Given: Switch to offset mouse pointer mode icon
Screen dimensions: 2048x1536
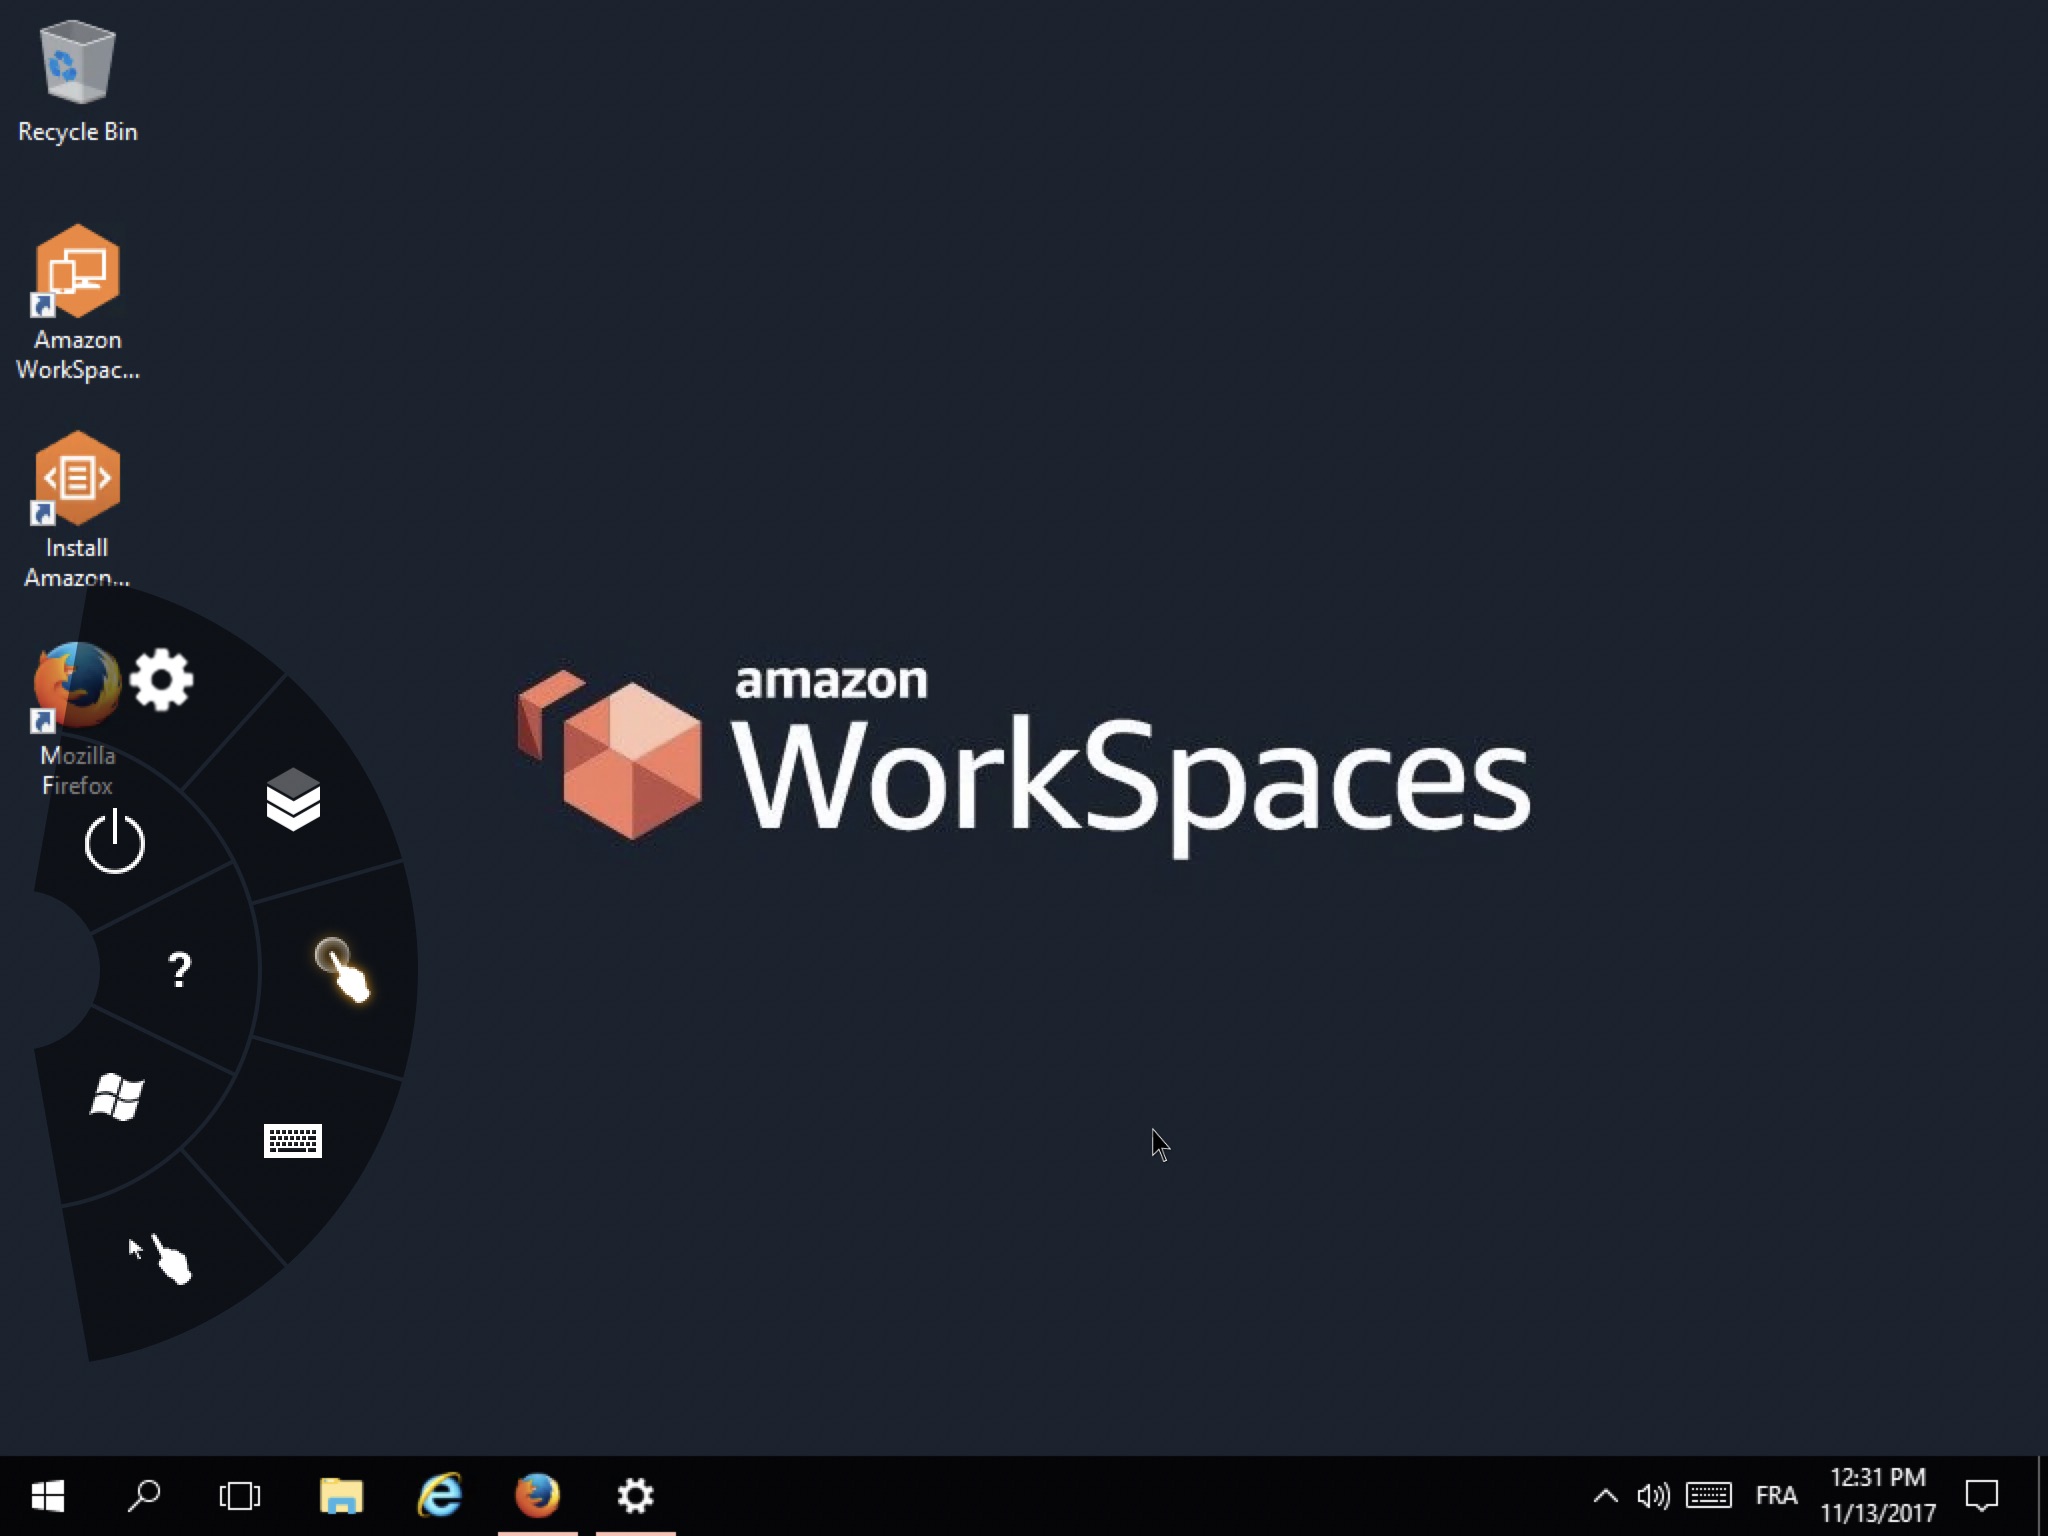Looking at the screenshot, I should [160, 1259].
